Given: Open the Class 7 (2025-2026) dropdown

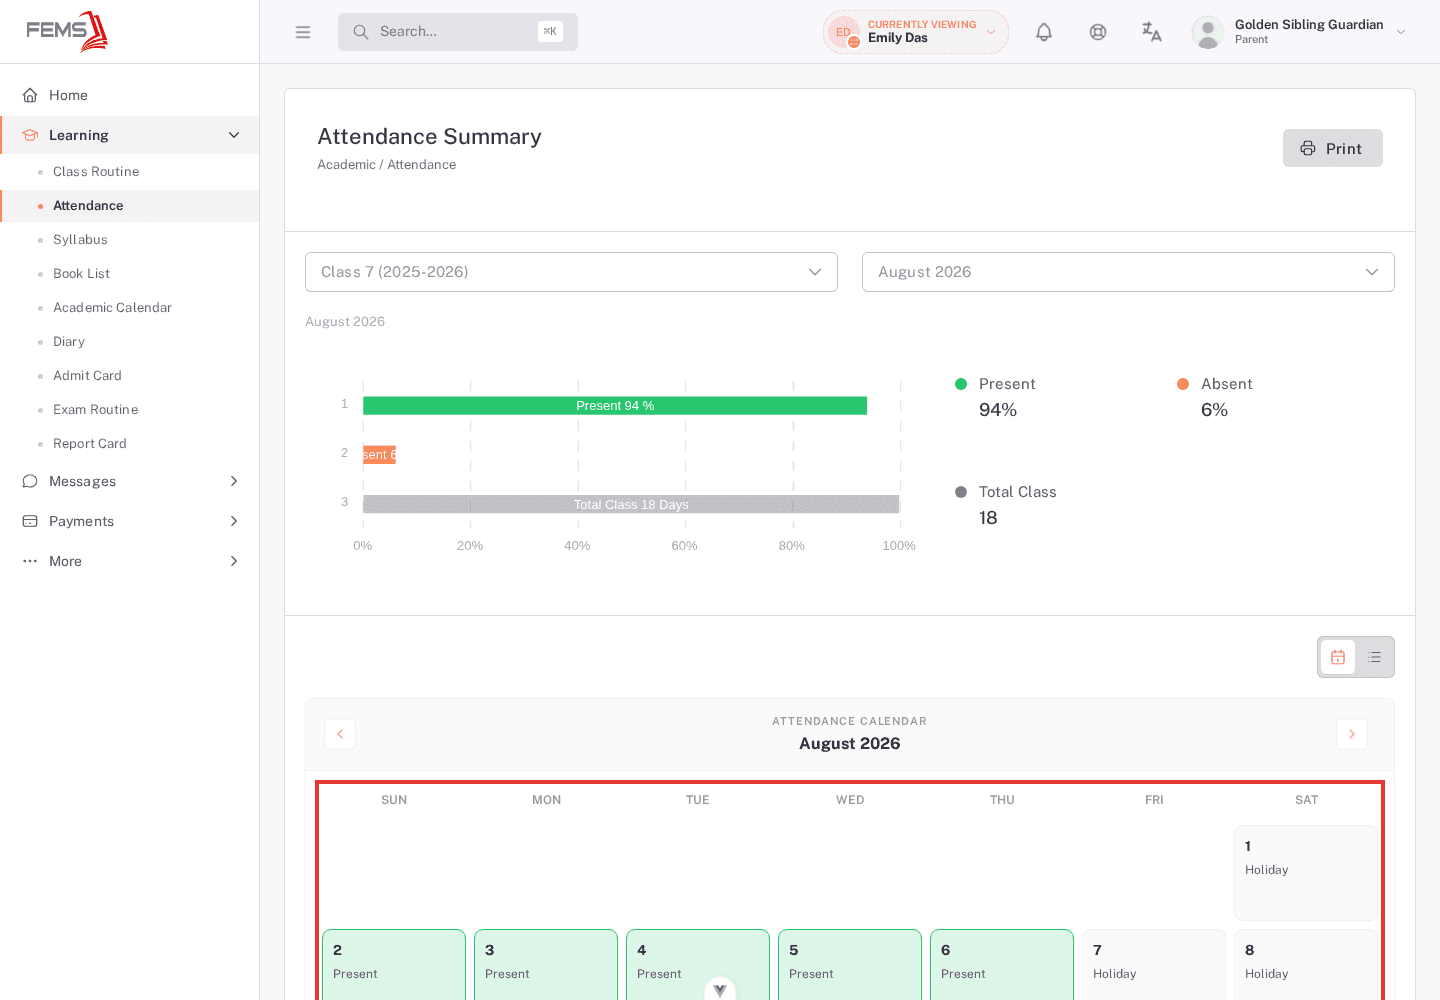Looking at the screenshot, I should click(x=571, y=272).
